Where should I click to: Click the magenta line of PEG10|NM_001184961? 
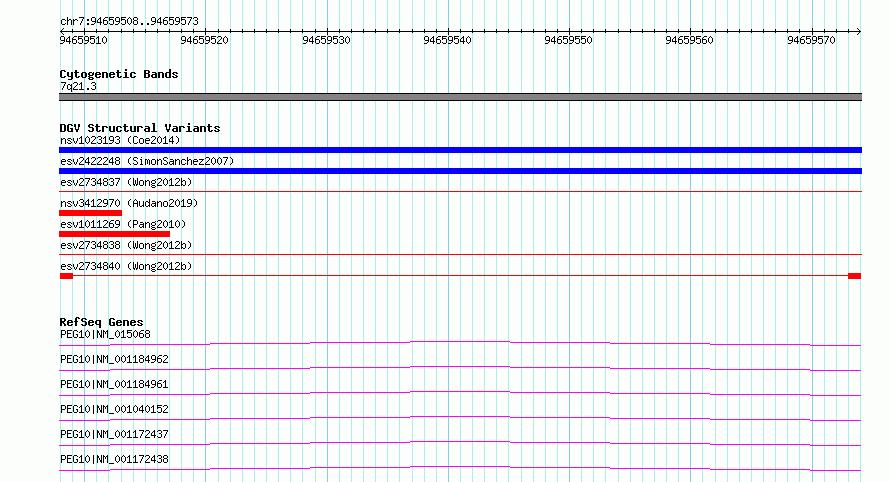[x=460, y=393]
